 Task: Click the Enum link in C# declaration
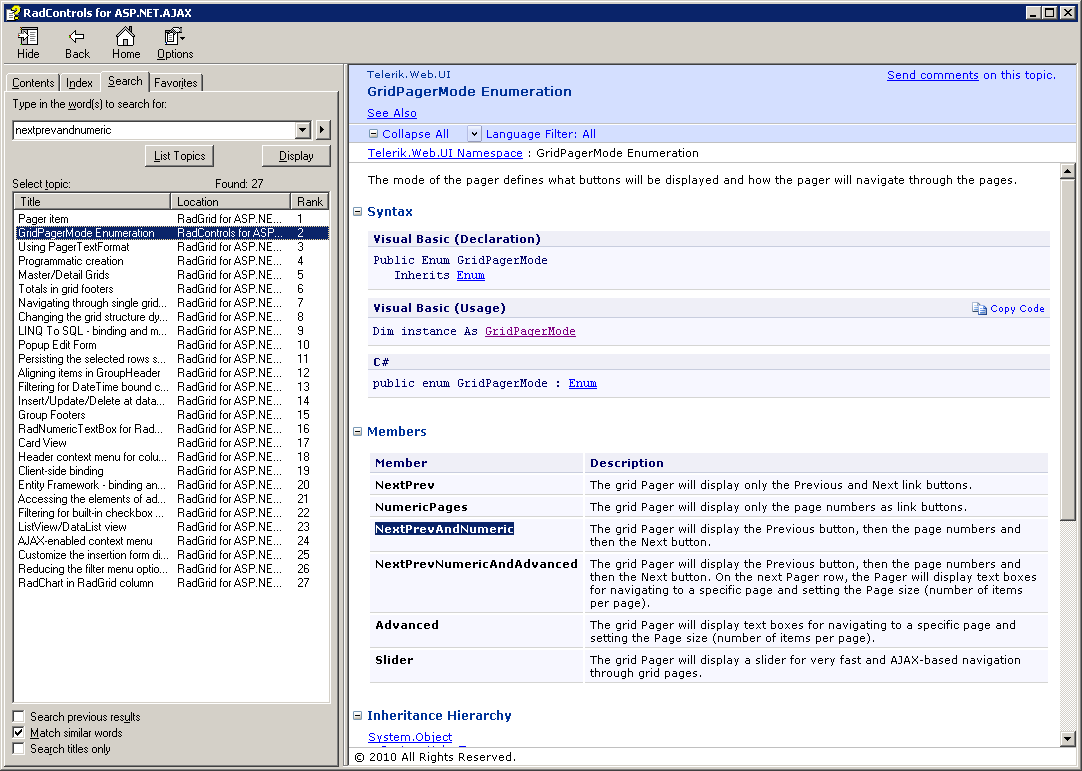(x=582, y=383)
